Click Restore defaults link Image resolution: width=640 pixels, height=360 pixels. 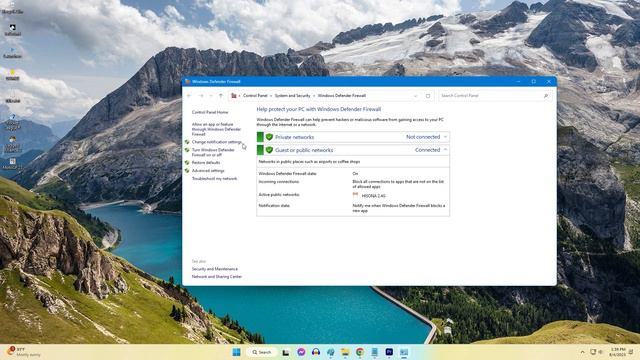click(x=206, y=162)
